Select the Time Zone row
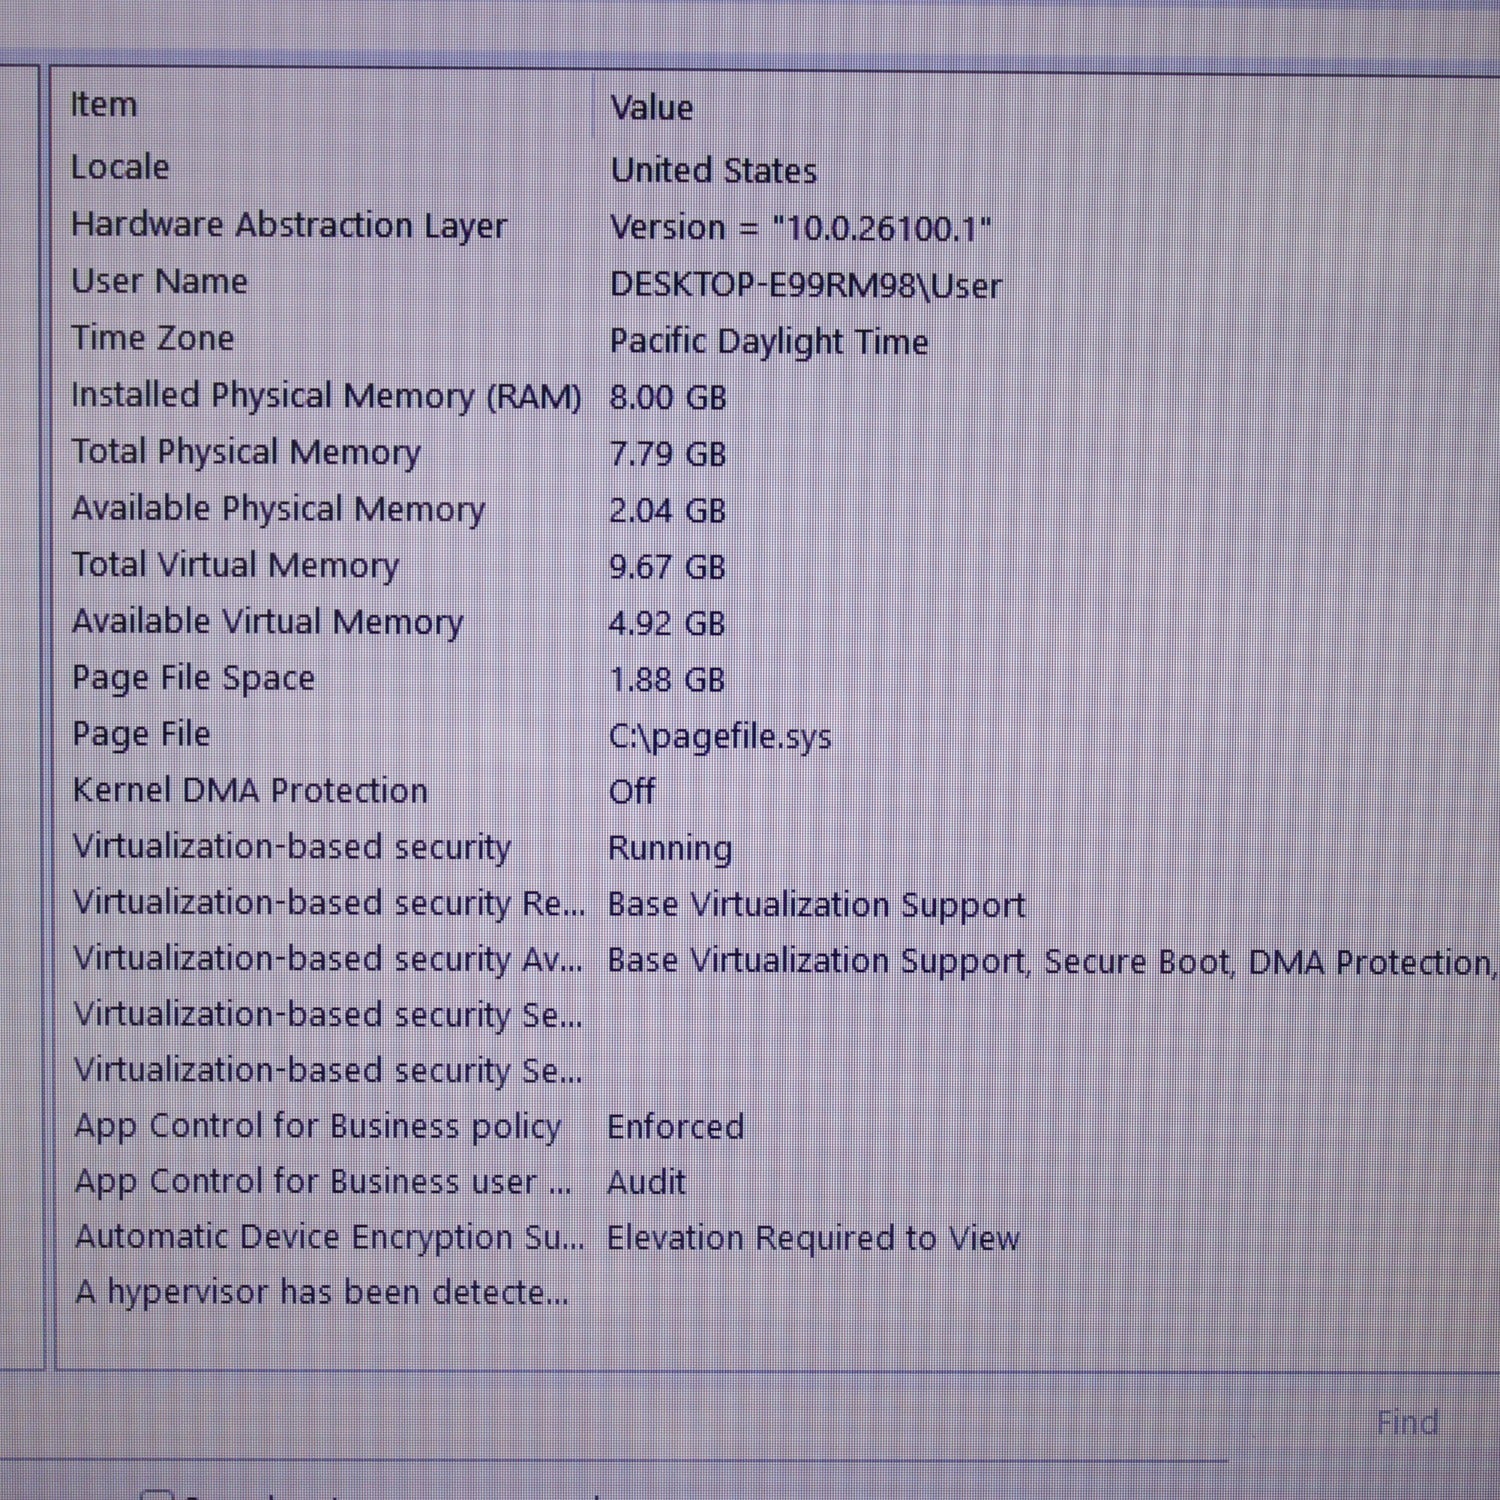 pos(152,338)
